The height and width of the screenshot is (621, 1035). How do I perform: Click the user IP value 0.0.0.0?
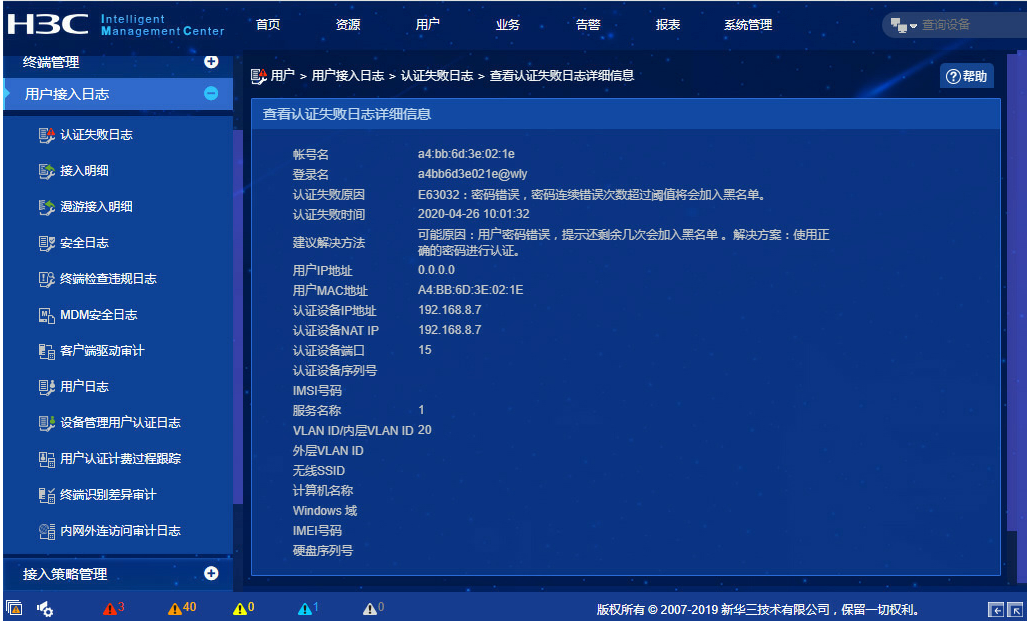436,270
